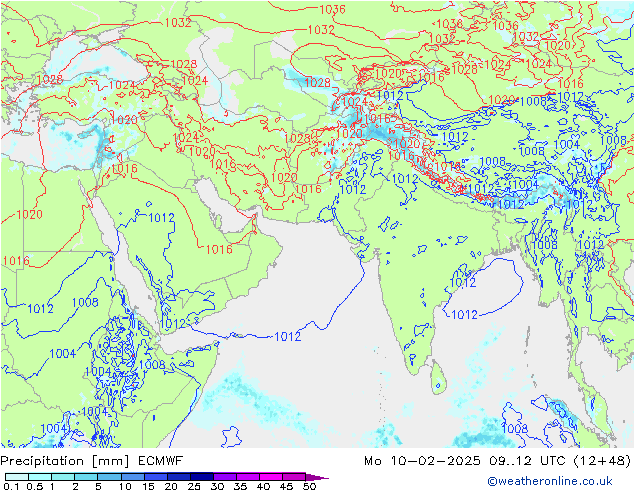Pick the legend swatch between 45 and 50
634x490 pixels.
[x=294, y=477]
